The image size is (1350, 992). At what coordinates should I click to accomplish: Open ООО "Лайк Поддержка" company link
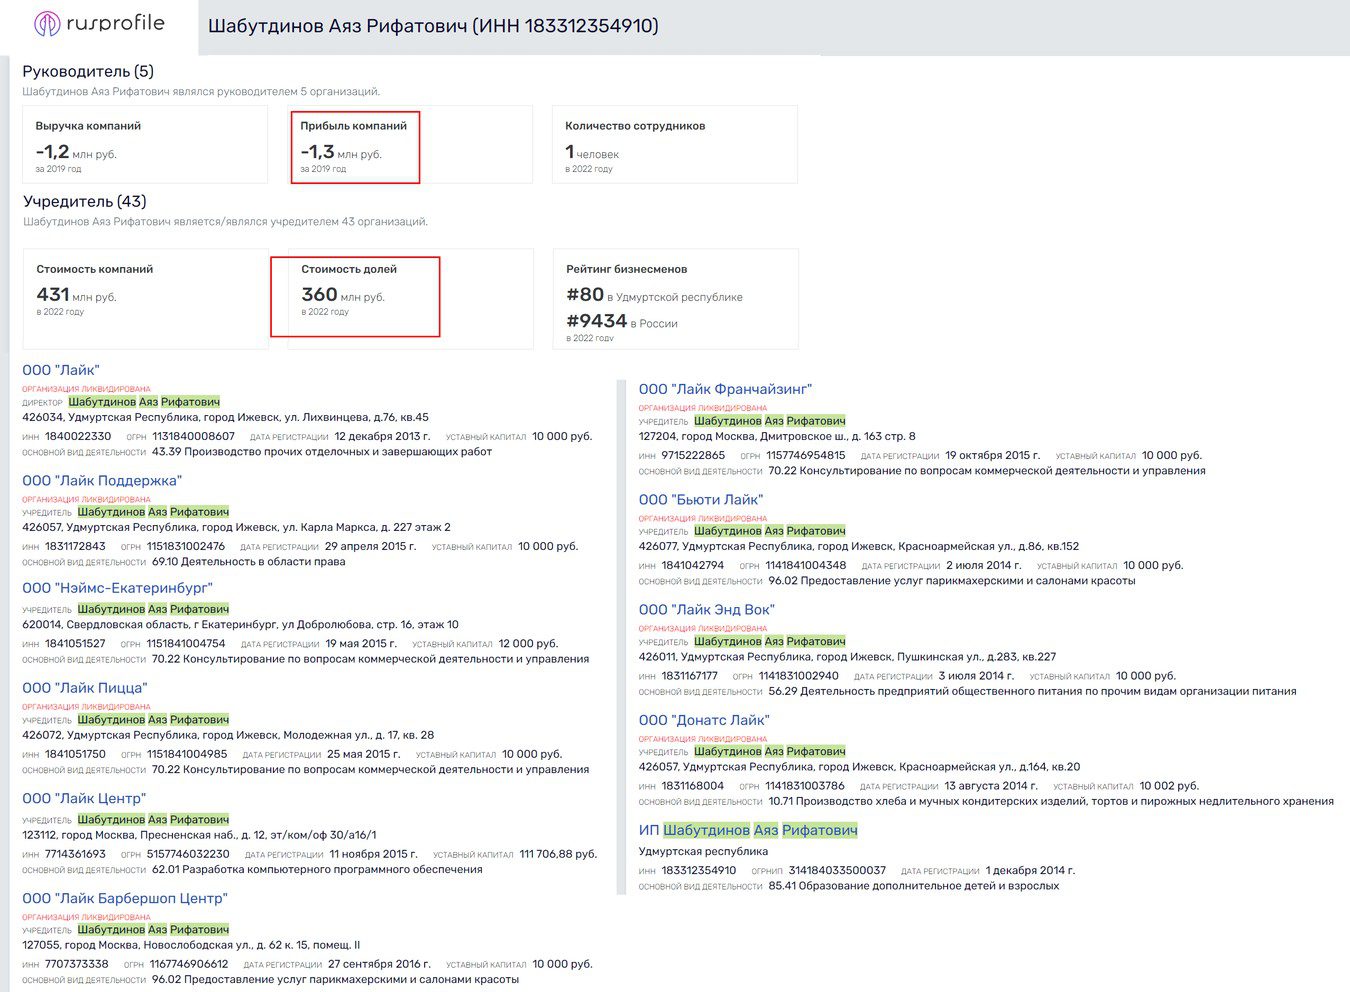click(102, 480)
